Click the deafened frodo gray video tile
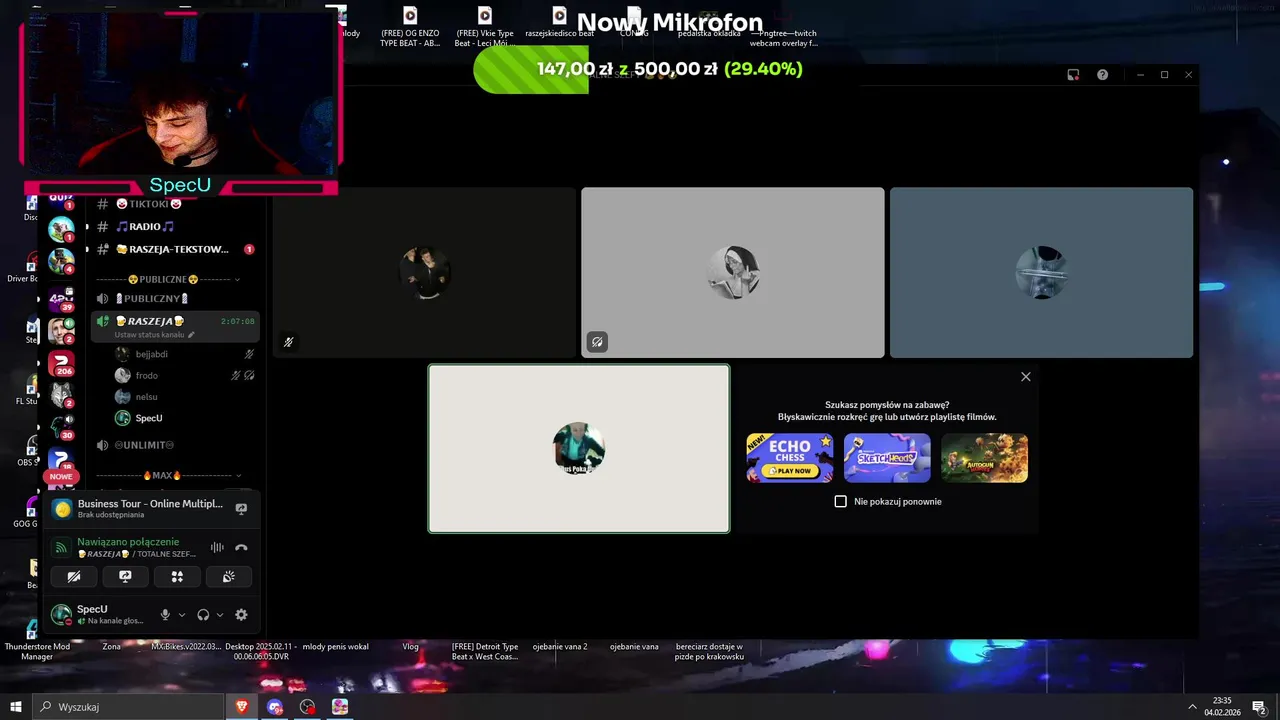The height and width of the screenshot is (720, 1280). pos(733,272)
